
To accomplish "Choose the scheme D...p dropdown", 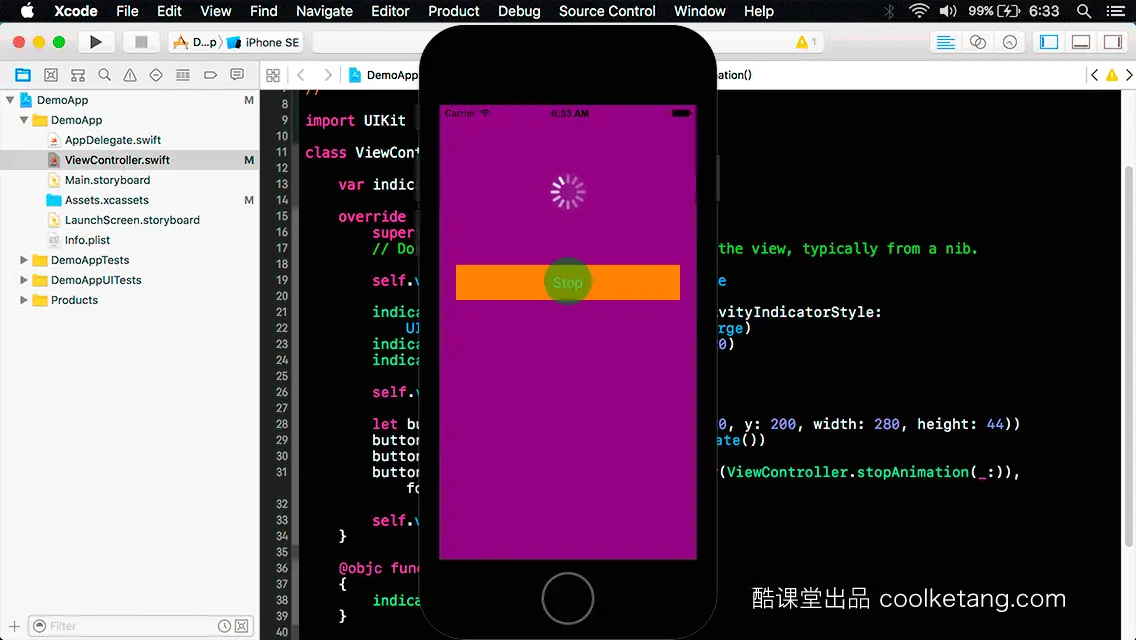I will click(x=196, y=42).
